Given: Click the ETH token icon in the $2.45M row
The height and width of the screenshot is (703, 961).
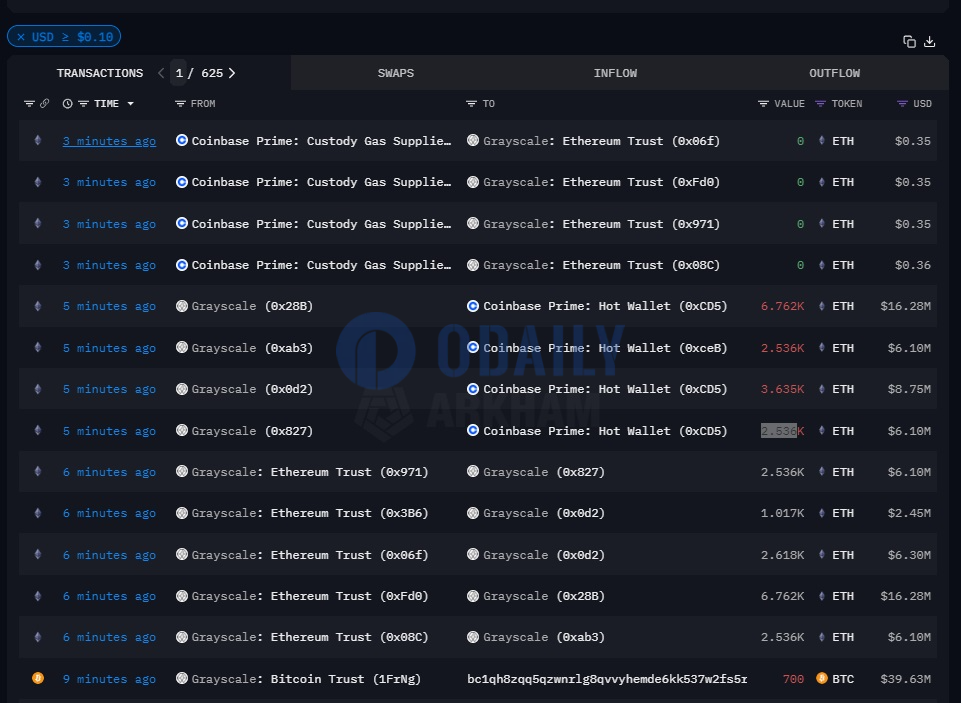Looking at the screenshot, I should click(x=822, y=512).
